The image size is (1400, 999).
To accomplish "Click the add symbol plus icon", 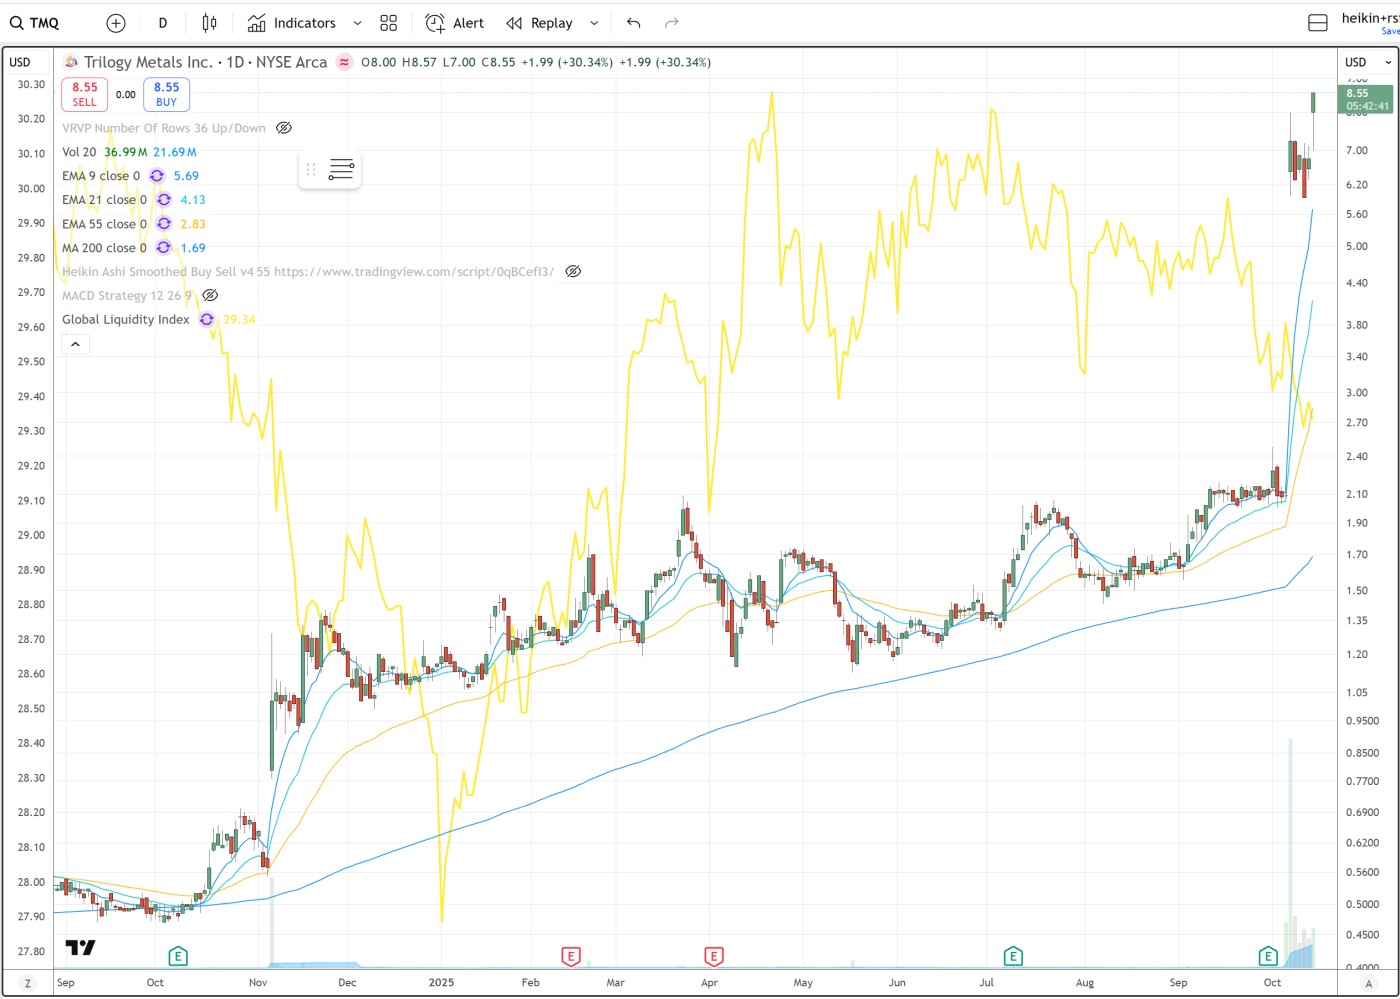I will [x=116, y=23].
